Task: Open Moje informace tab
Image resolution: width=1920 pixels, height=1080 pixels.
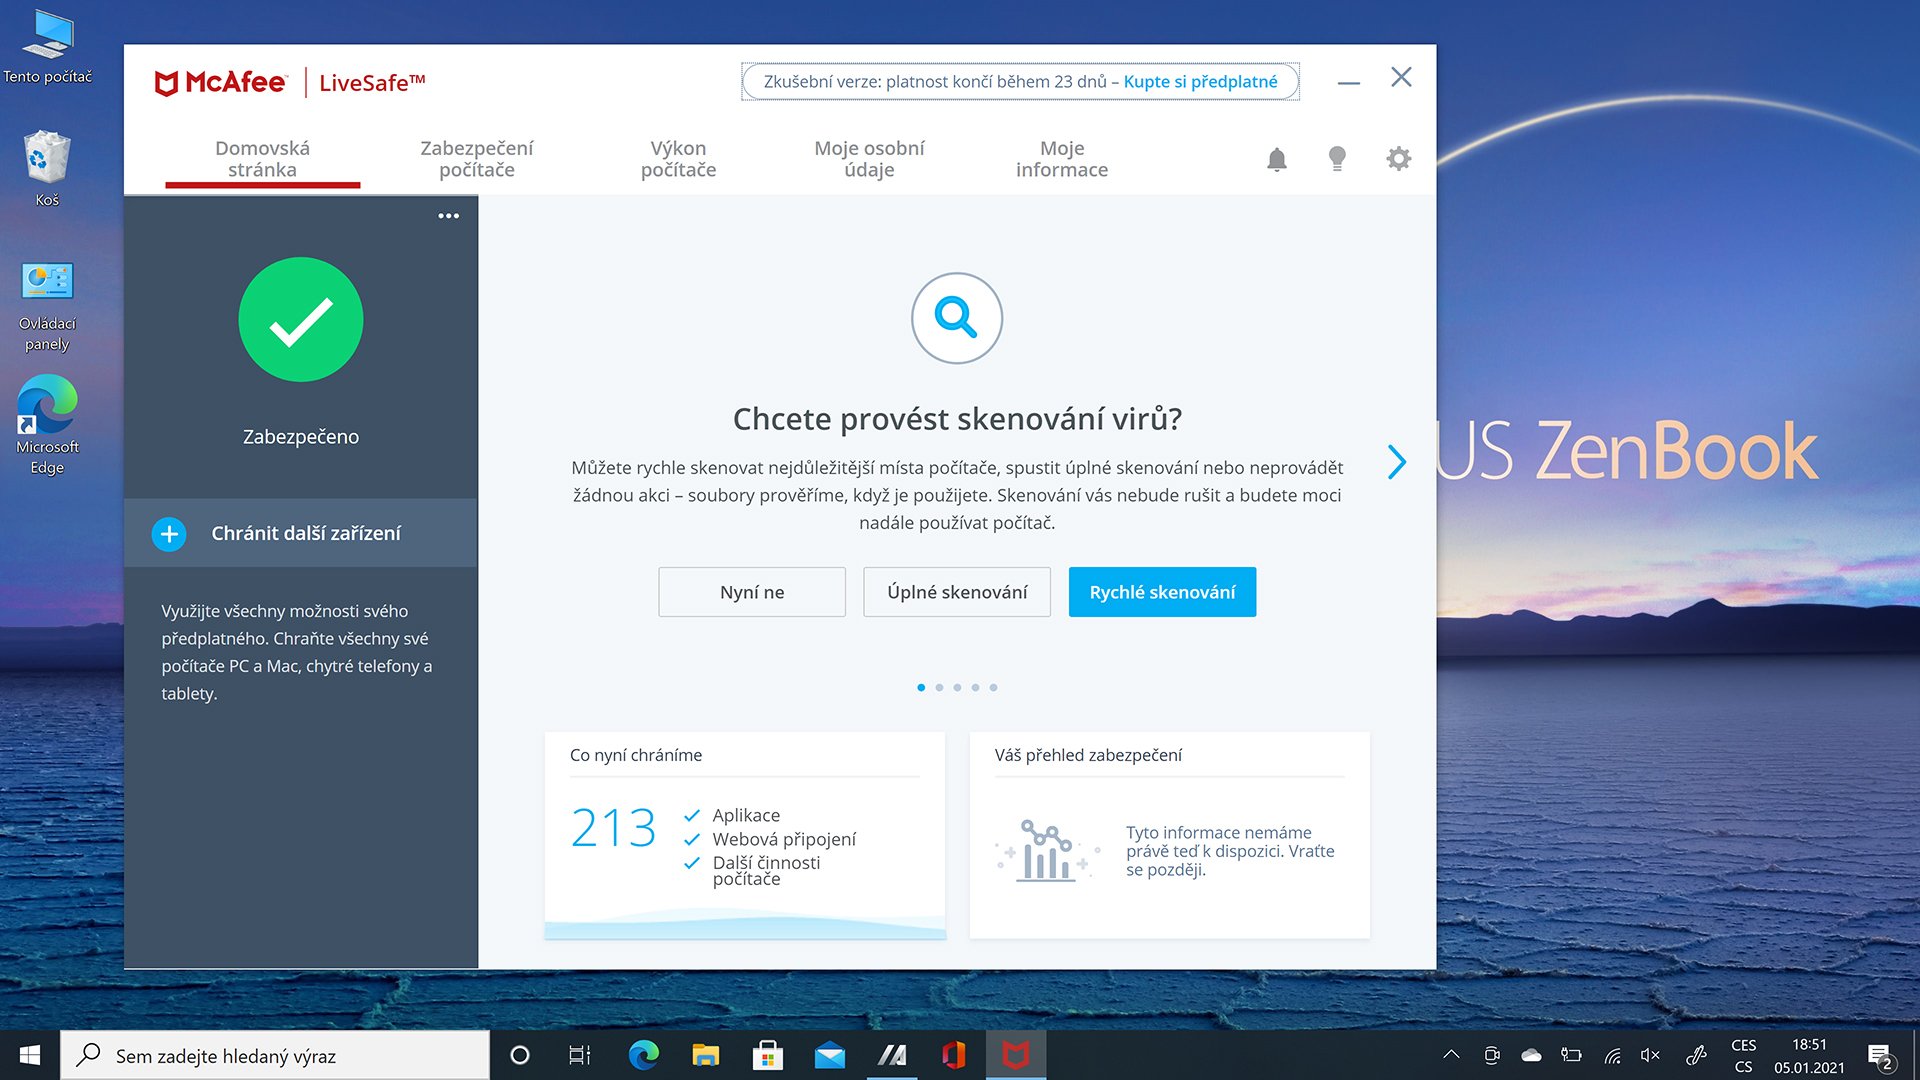Action: click(x=1061, y=159)
